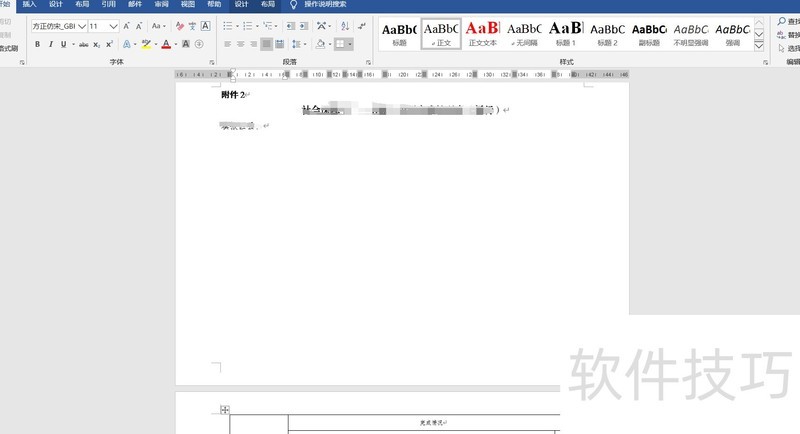Apply yellow text highlight
This screenshot has height=434, width=800.
146,44
